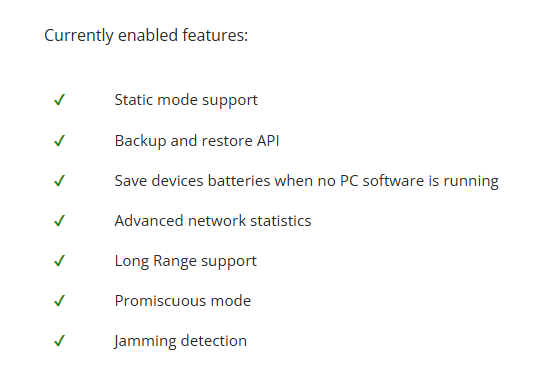
Task: Click the Jamming detection label
Action: point(180,342)
